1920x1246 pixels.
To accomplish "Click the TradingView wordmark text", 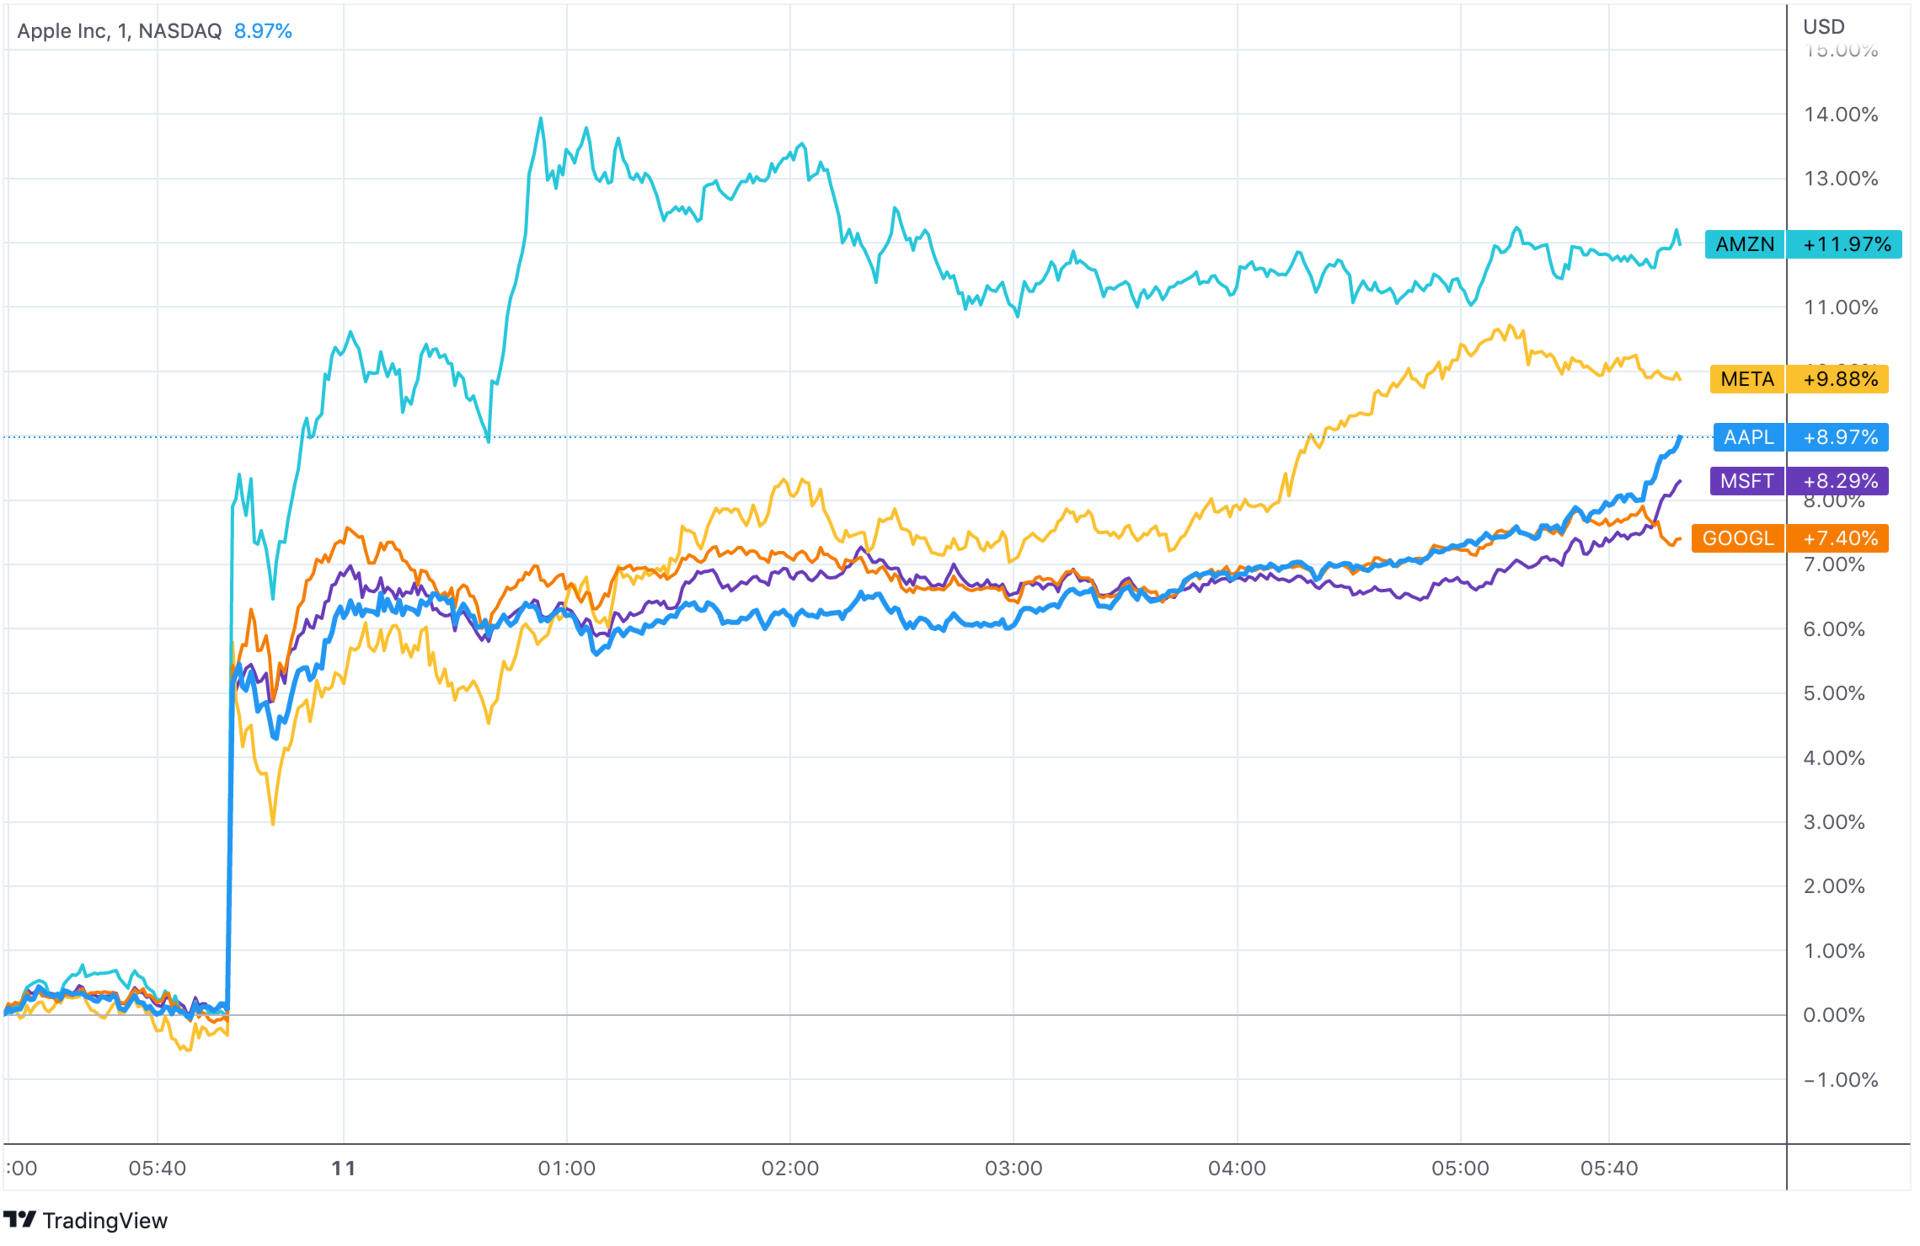I will 105,1221.
